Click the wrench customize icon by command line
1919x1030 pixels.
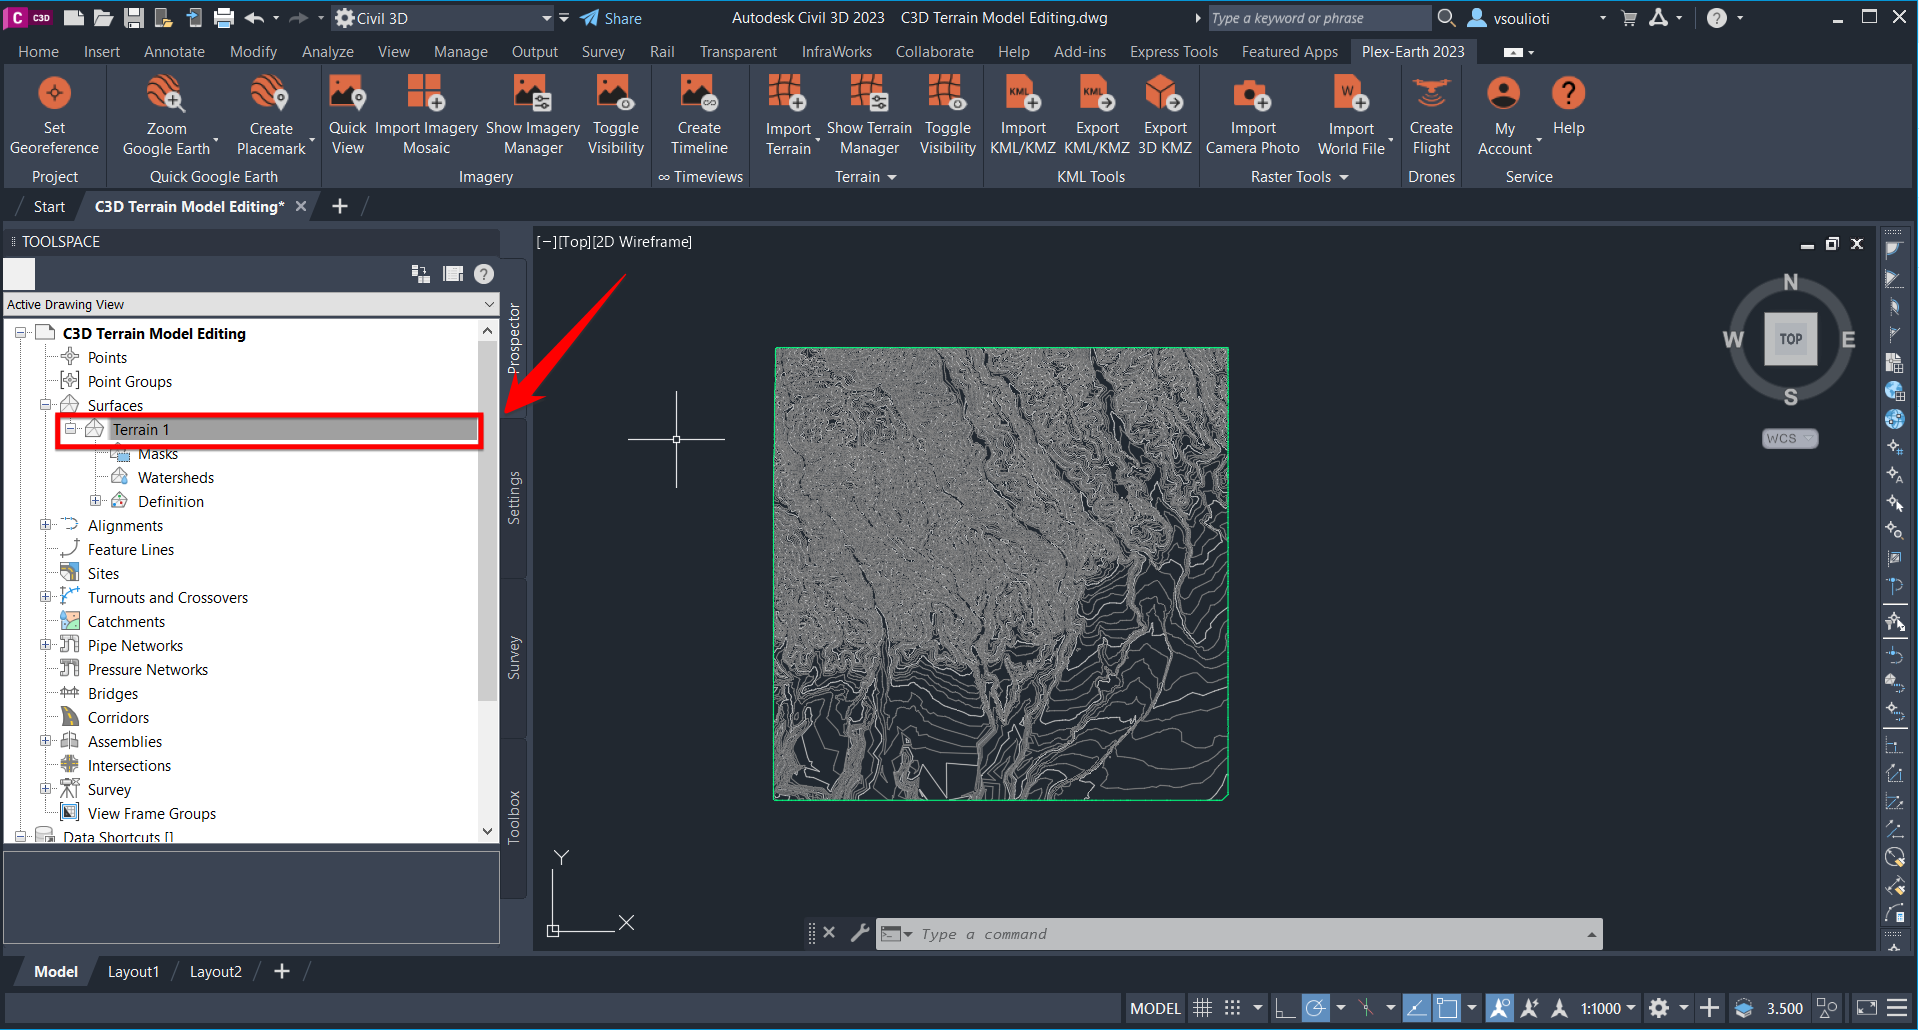click(860, 933)
